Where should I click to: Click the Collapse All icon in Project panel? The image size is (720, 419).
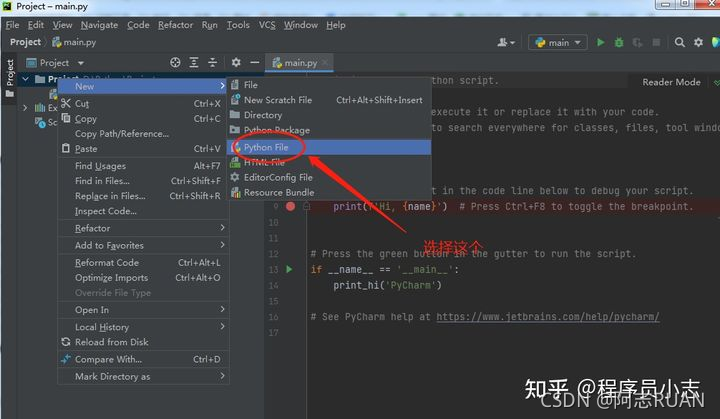click(x=213, y=62)
